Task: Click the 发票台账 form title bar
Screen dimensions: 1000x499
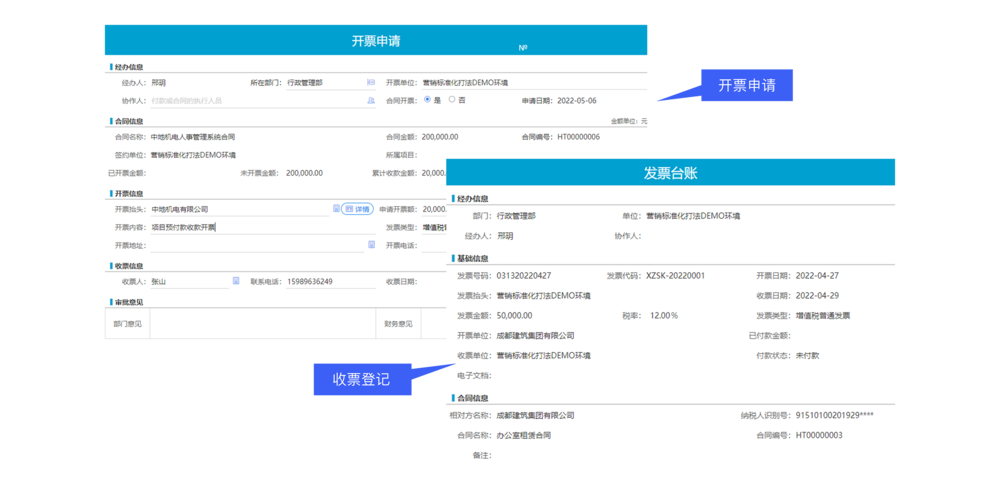Action: click(670, 172)
